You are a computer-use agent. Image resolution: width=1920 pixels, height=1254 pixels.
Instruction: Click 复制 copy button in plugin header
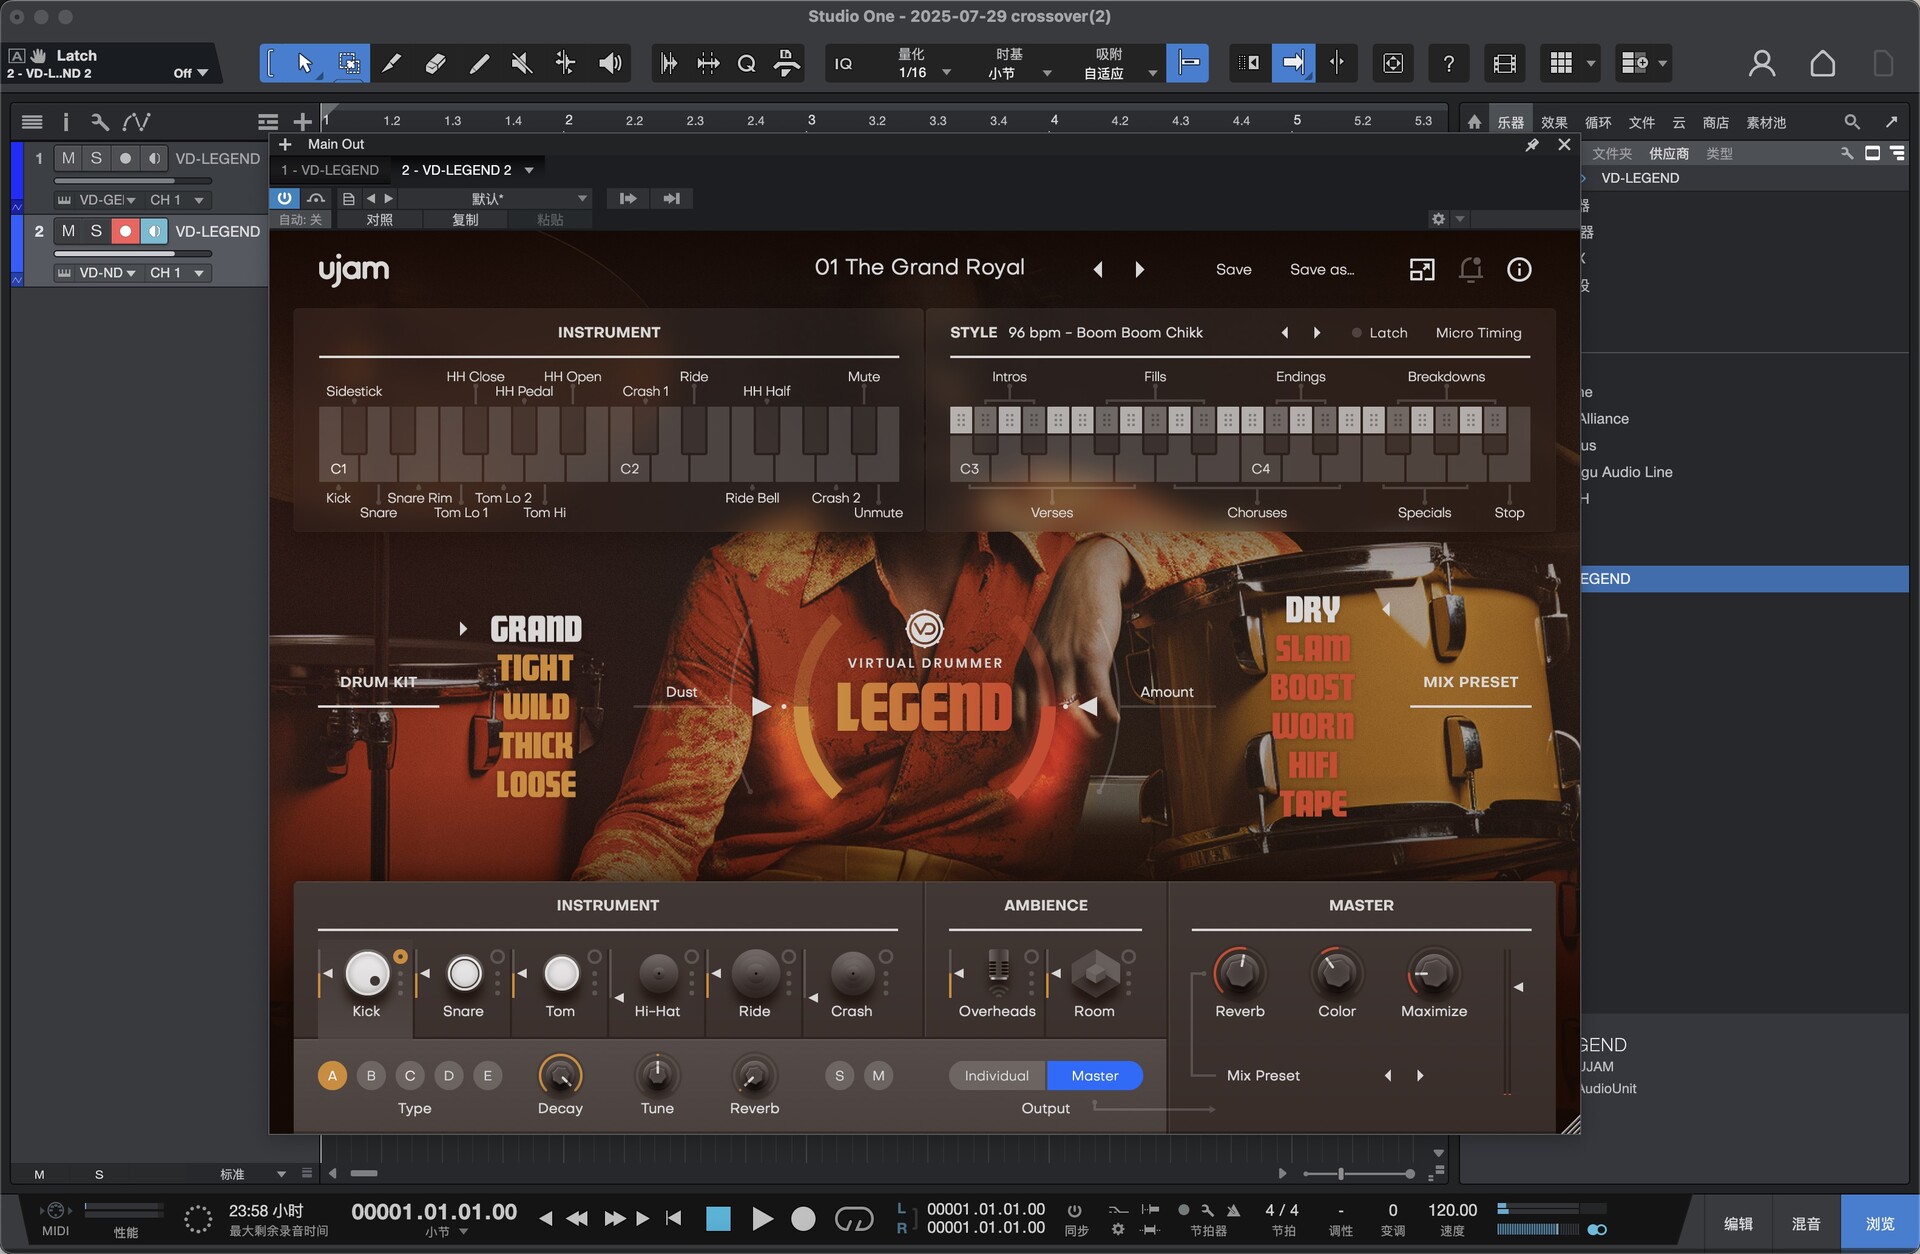tap(465, 220)
